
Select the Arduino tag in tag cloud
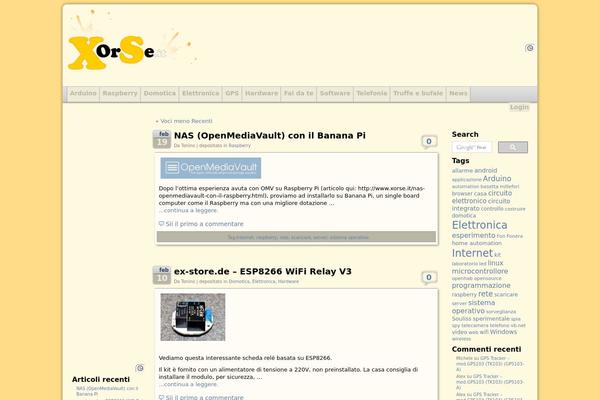497,179
